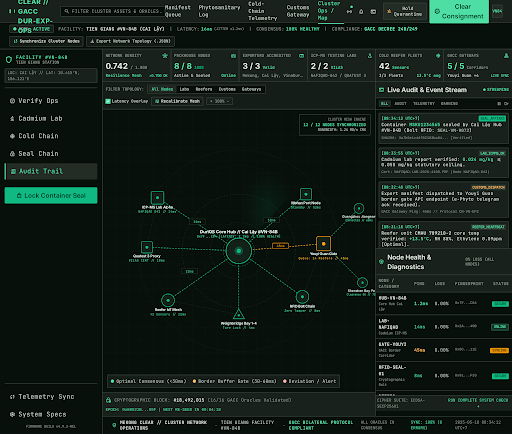This screenshot has width=512, height=434.
Task: Select the Weighbridge Bay triangle node
Action: click(x=239, y=314)
